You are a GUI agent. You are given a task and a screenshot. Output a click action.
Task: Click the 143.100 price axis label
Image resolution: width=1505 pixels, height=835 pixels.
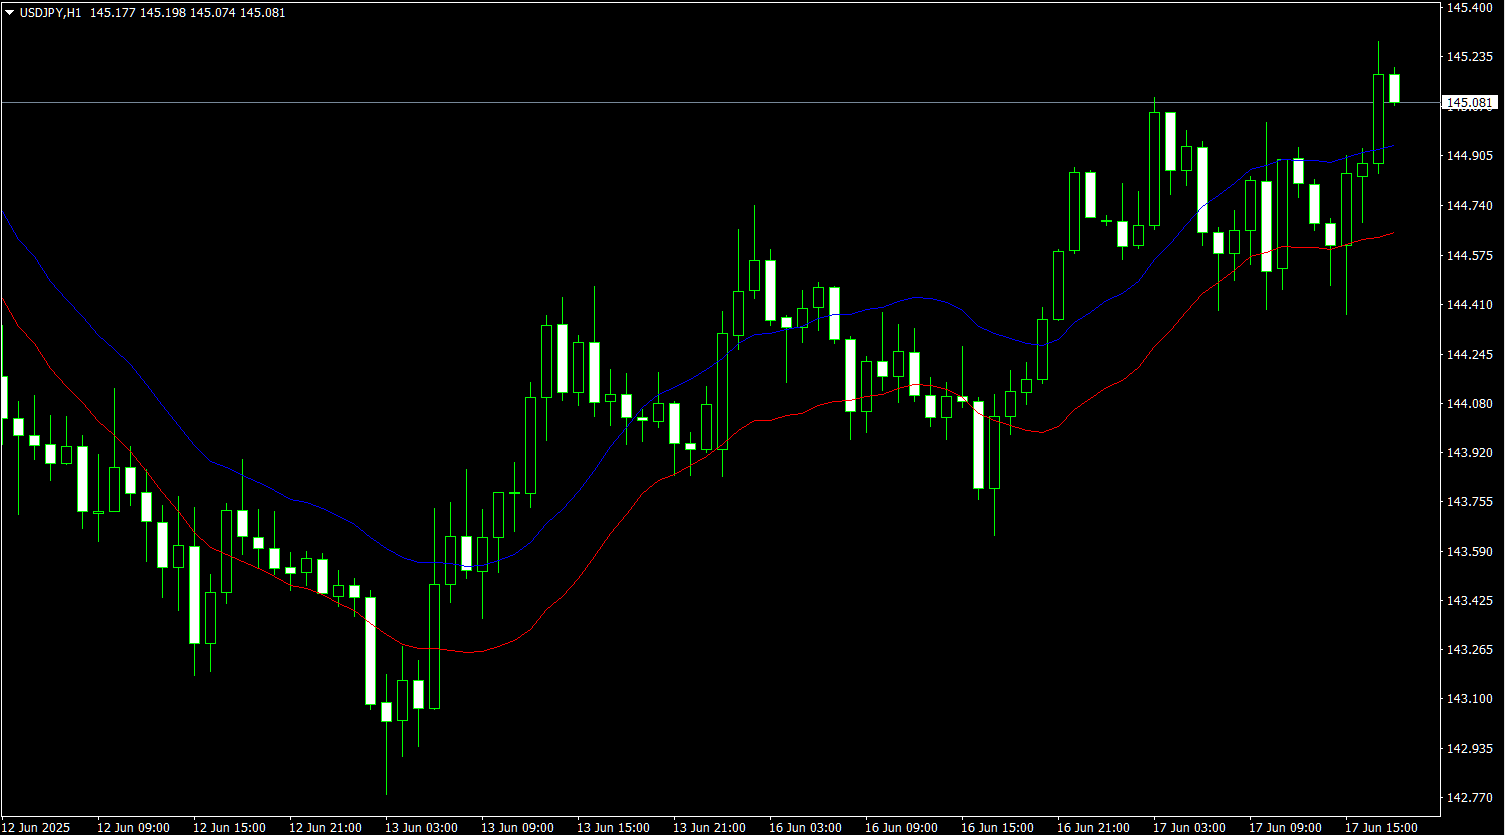click(x=1470, y=699)
